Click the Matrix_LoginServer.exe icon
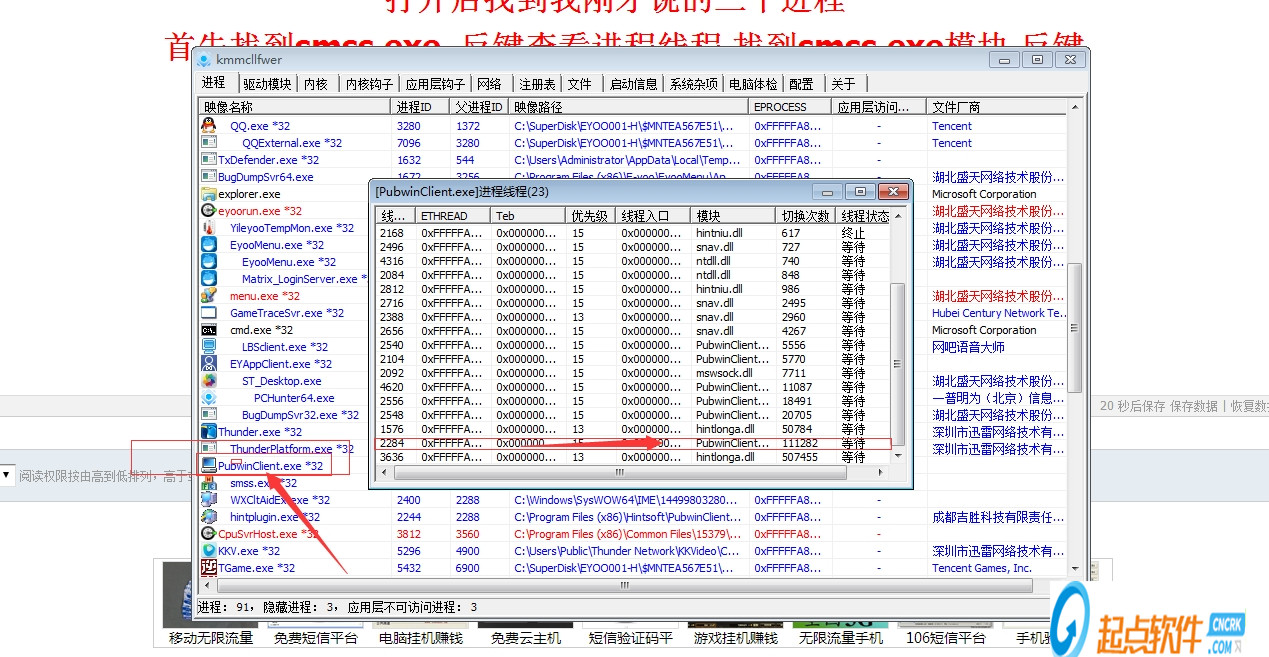The image size is (1269, 657). (208, 279)
